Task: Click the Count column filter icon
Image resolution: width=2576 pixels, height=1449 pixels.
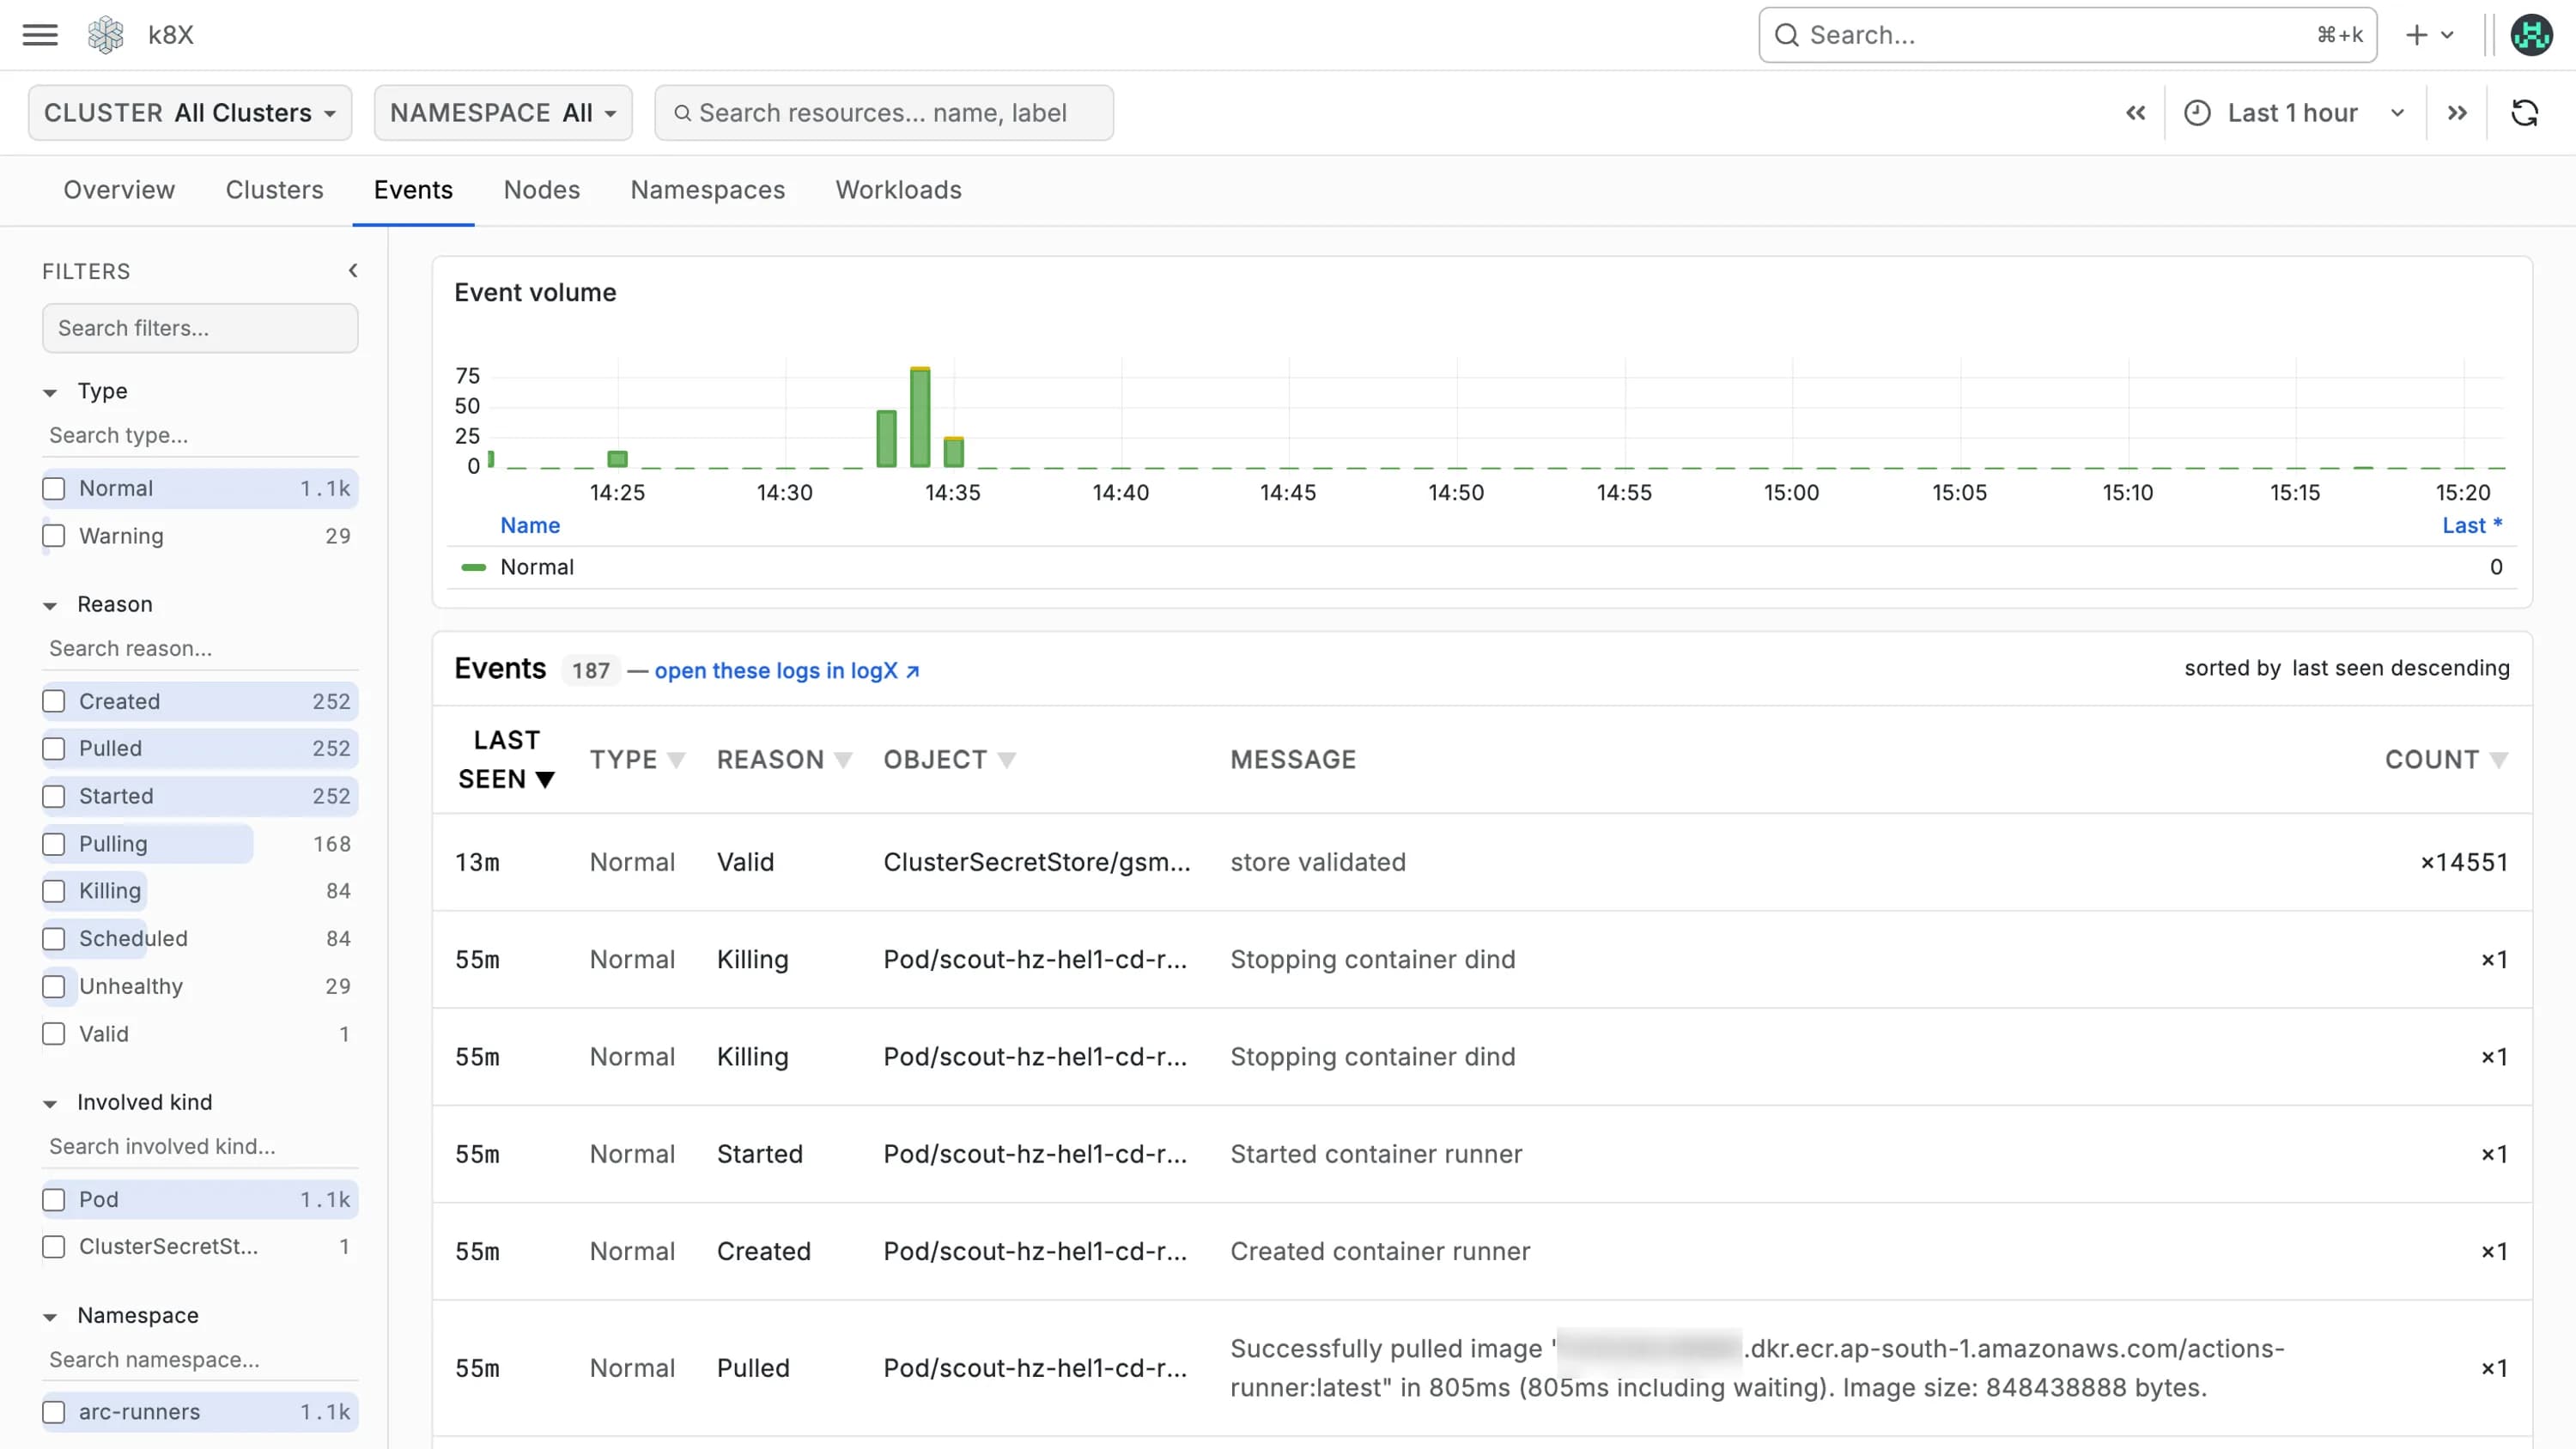Action: point(2498,761)
